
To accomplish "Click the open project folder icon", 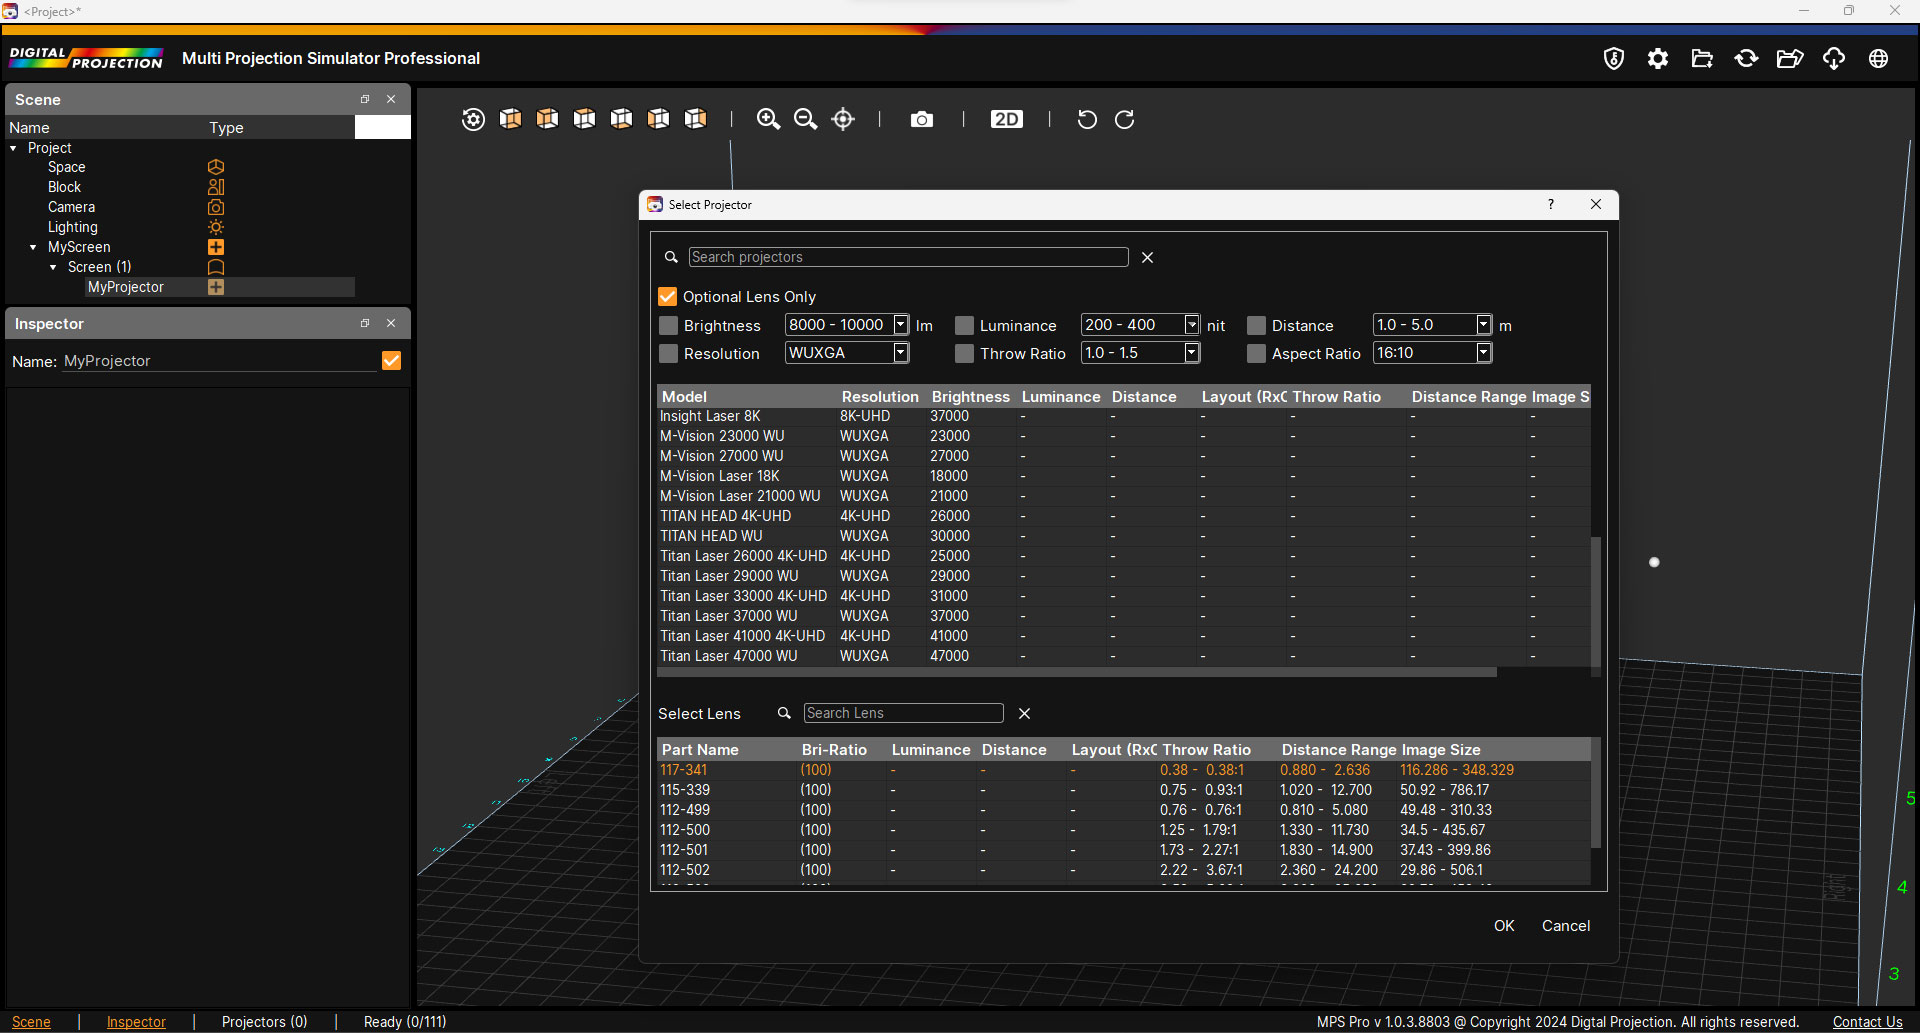I will pyautogui.click(x=1790, y=58).
